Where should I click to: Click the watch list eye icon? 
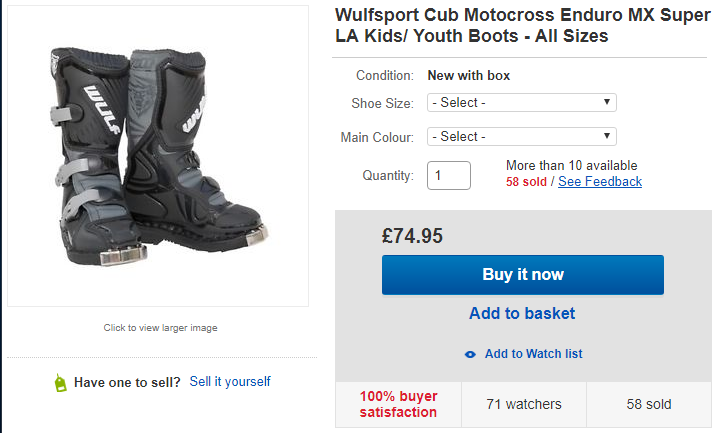click(470, 354)
